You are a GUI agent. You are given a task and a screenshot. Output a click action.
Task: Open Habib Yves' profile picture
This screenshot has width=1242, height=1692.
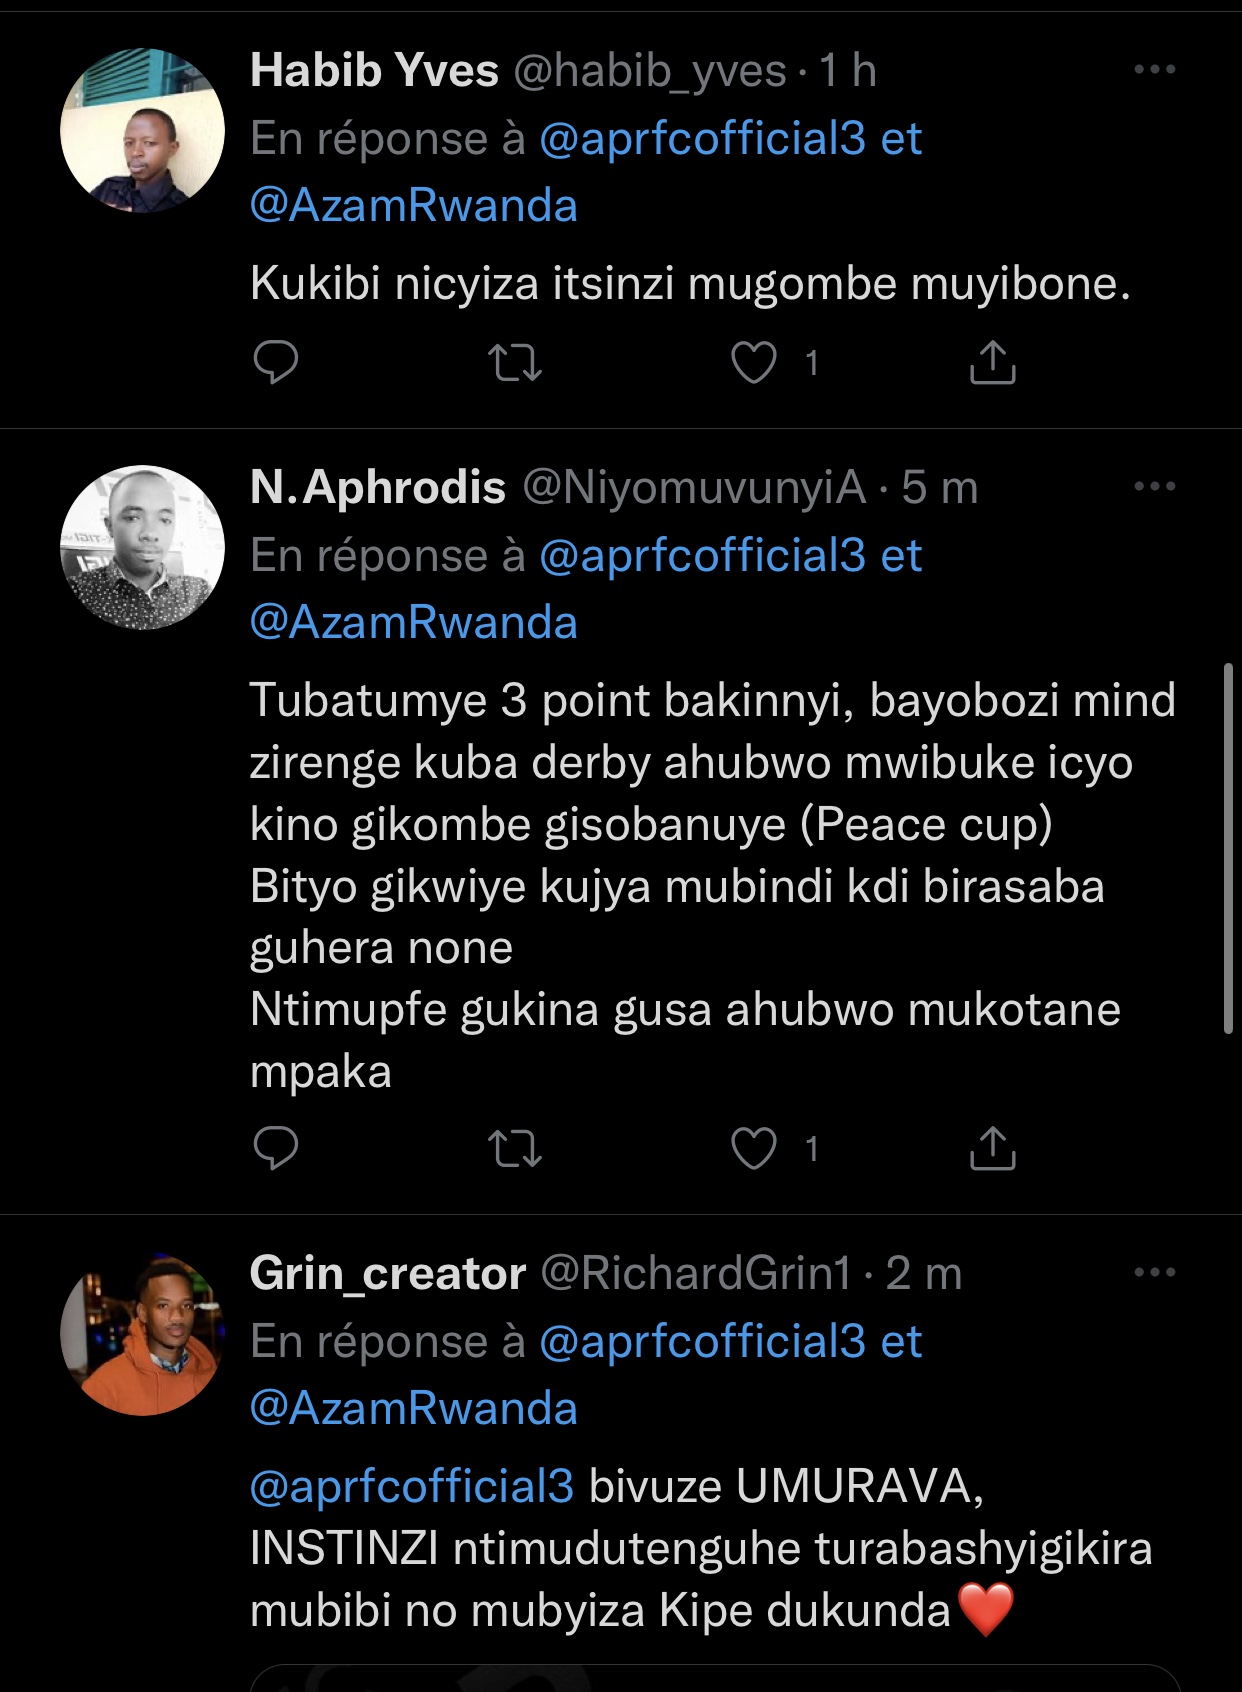(142, 131)
